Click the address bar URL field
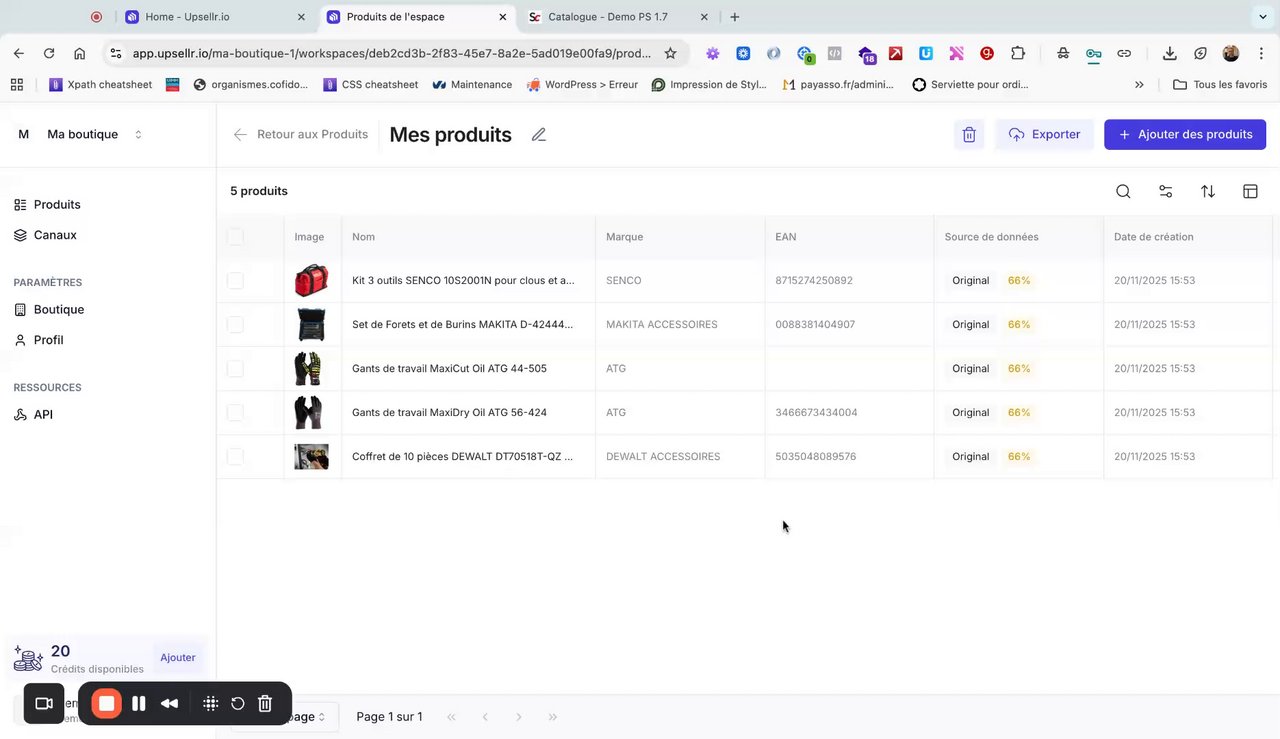Screen dimensions: 1280x739 coord(392,53)
